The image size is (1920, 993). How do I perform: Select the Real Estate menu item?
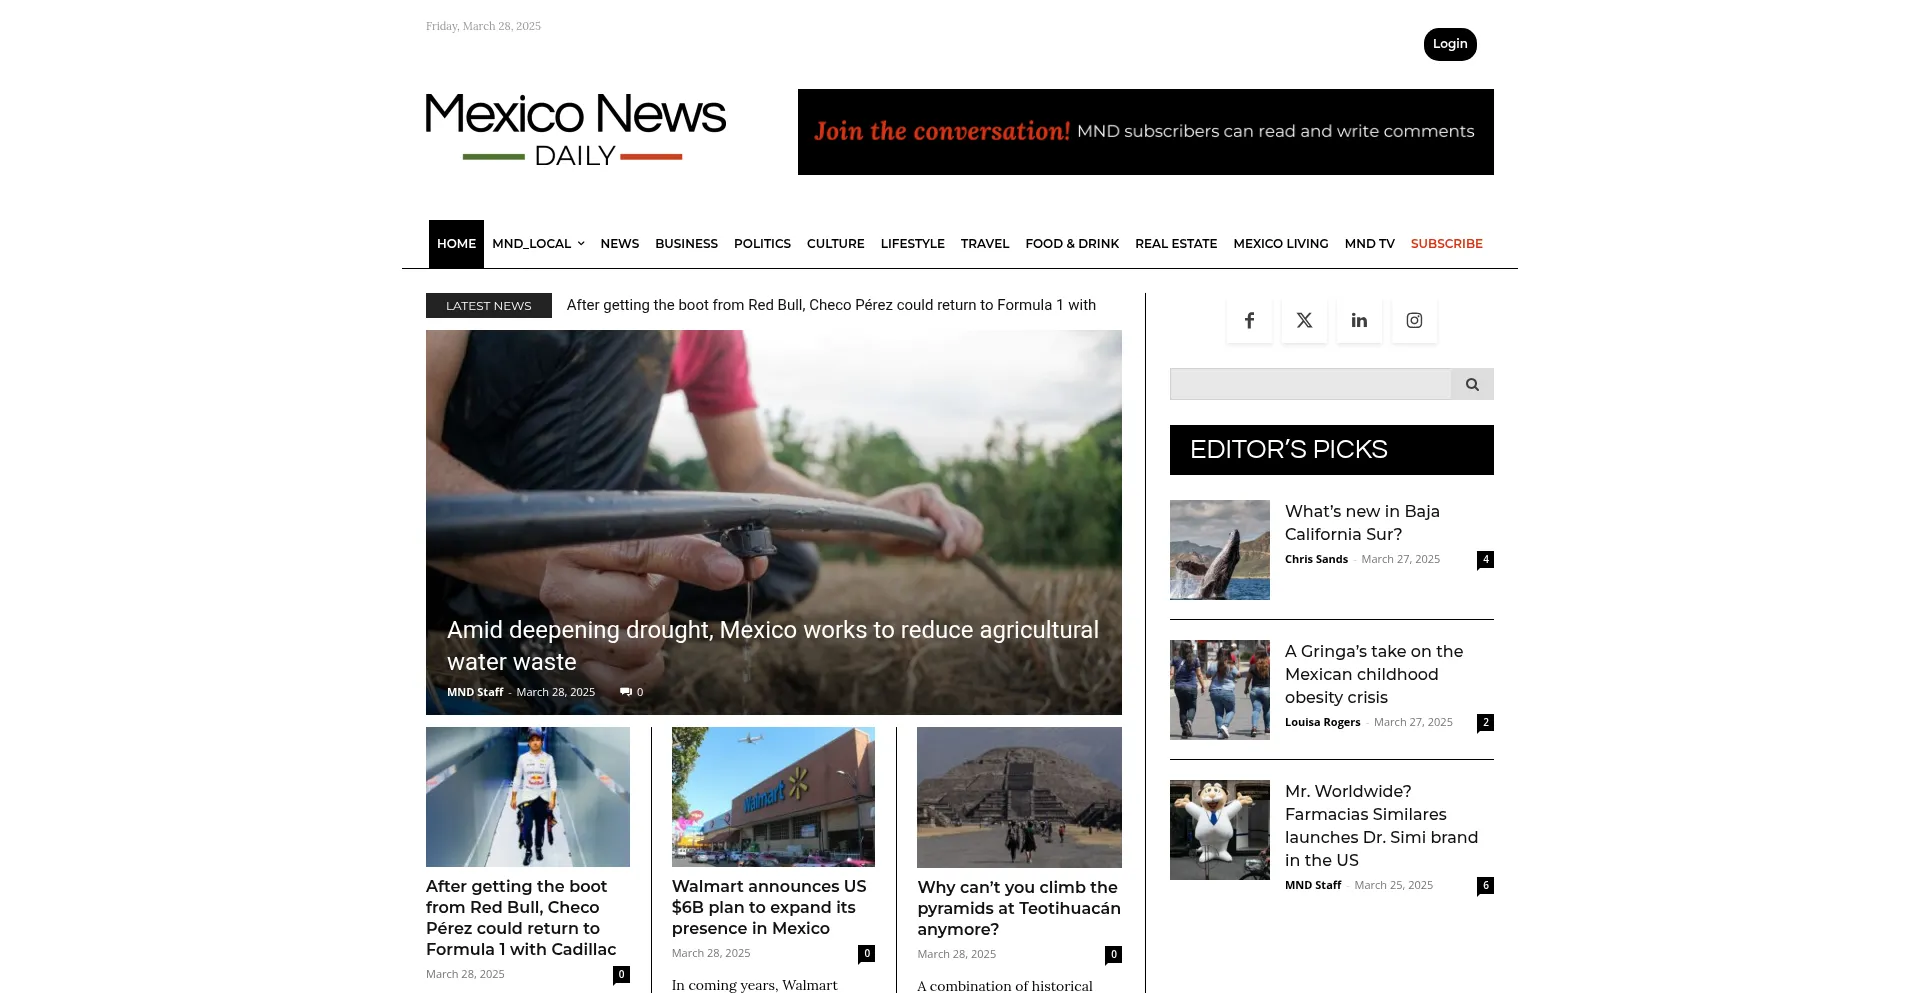(x=1176, y=244)
